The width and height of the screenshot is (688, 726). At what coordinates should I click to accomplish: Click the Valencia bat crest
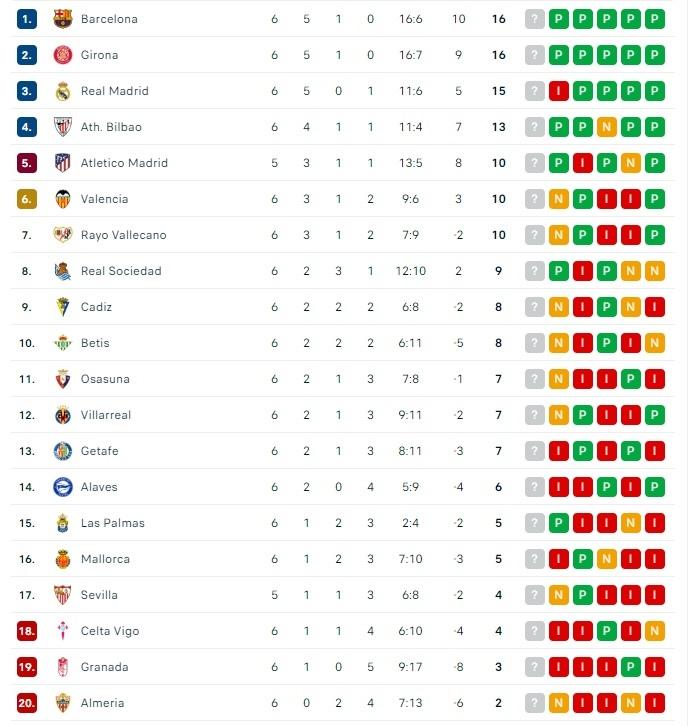tap(63, 199)
